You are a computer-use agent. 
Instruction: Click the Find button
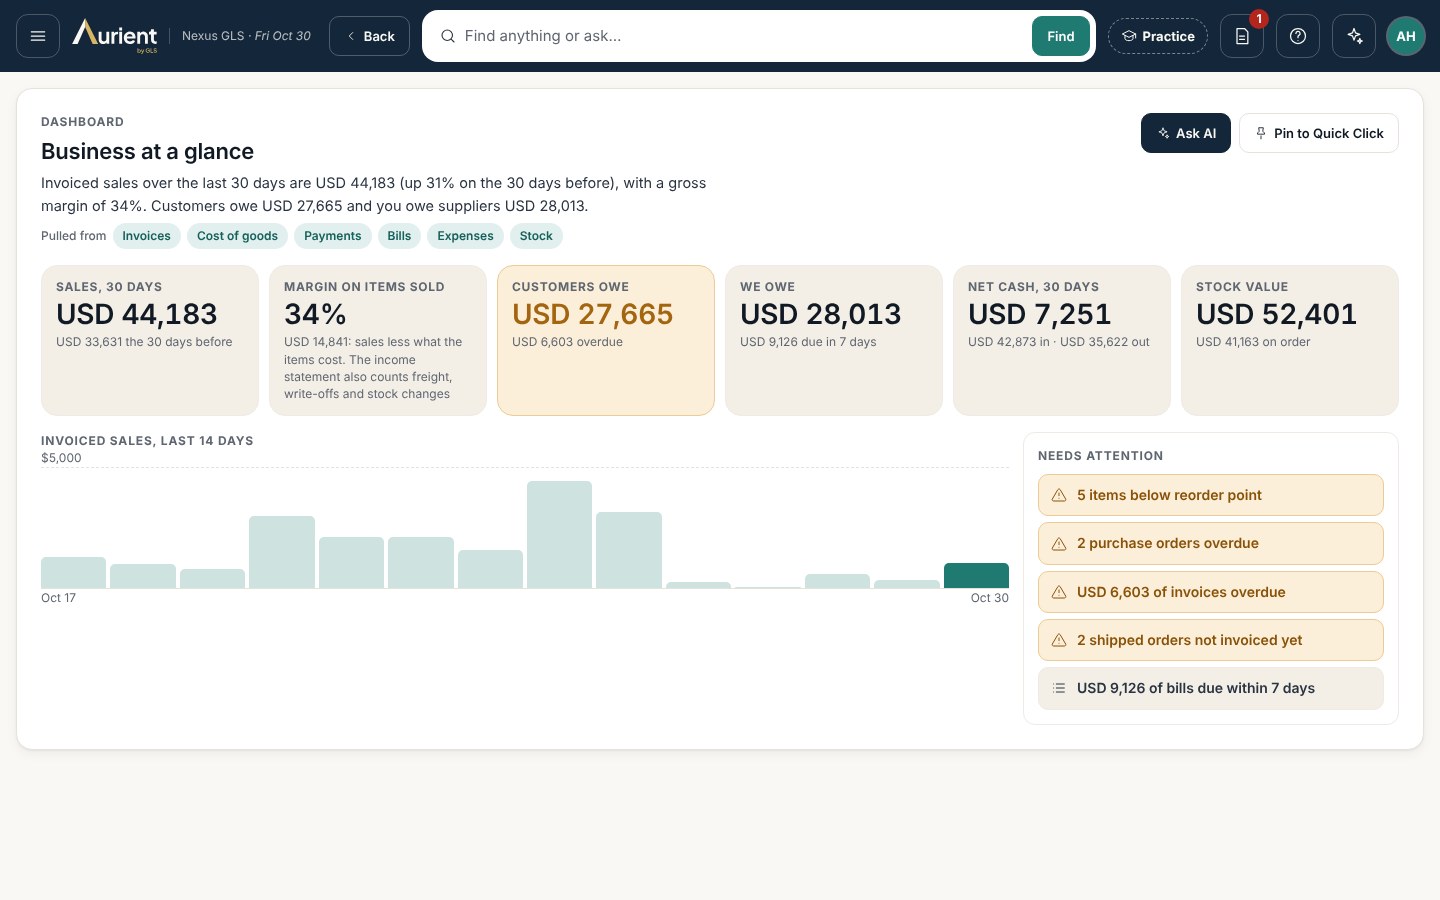(1060, 36)
